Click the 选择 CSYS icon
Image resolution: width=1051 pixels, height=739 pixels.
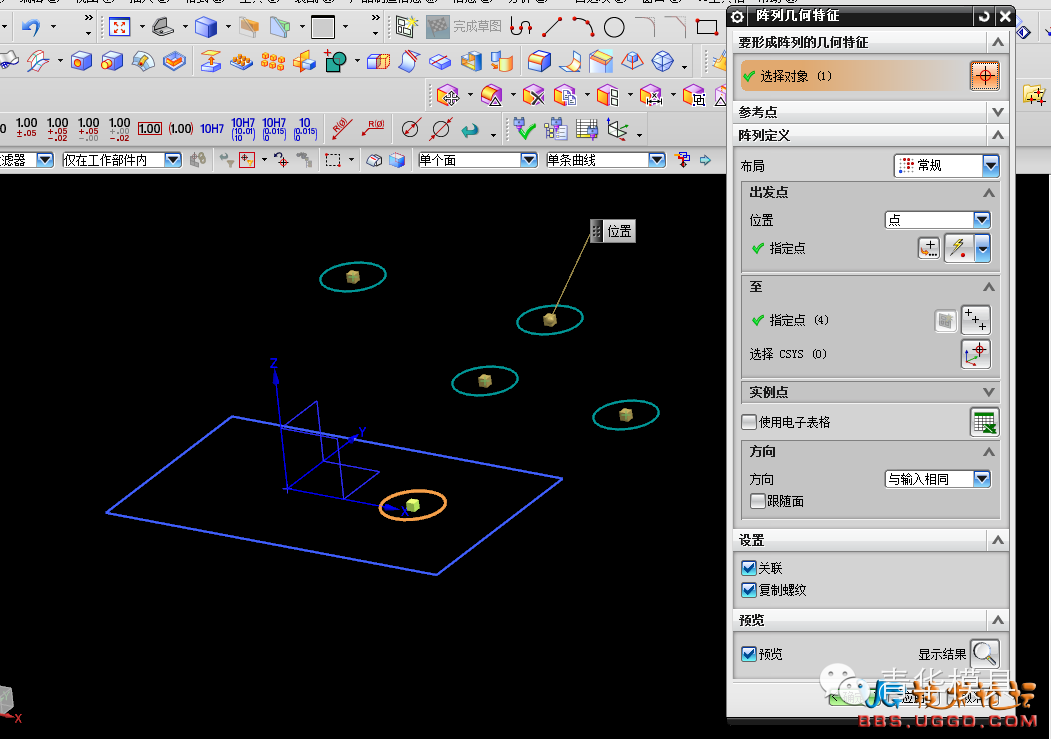pos(975,354)
